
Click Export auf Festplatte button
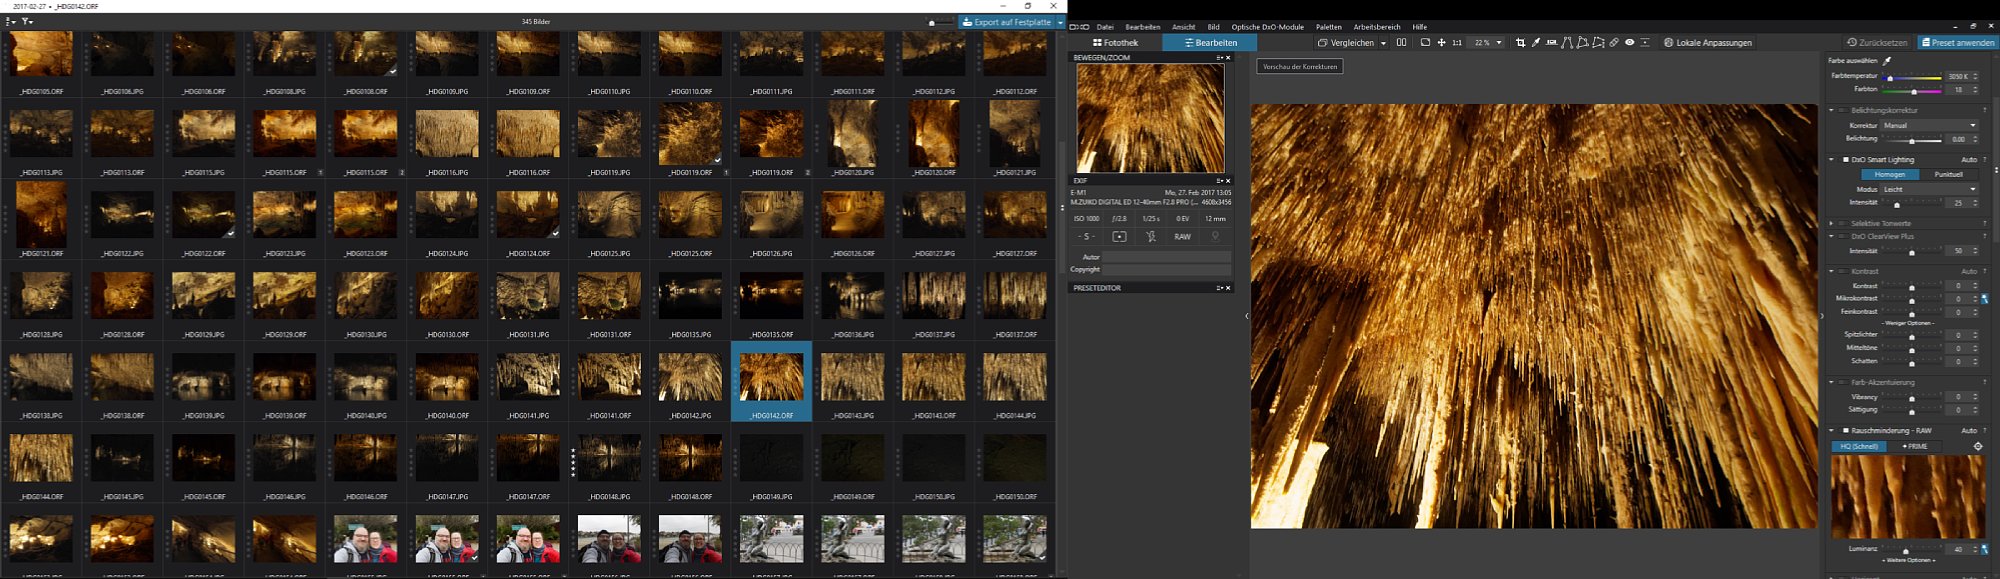1007,22
